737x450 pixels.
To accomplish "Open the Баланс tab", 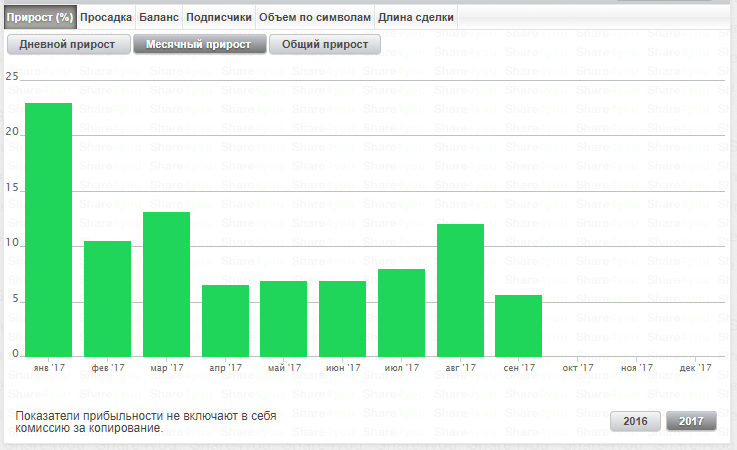I will pyautogui.click(x=159, y=17).
